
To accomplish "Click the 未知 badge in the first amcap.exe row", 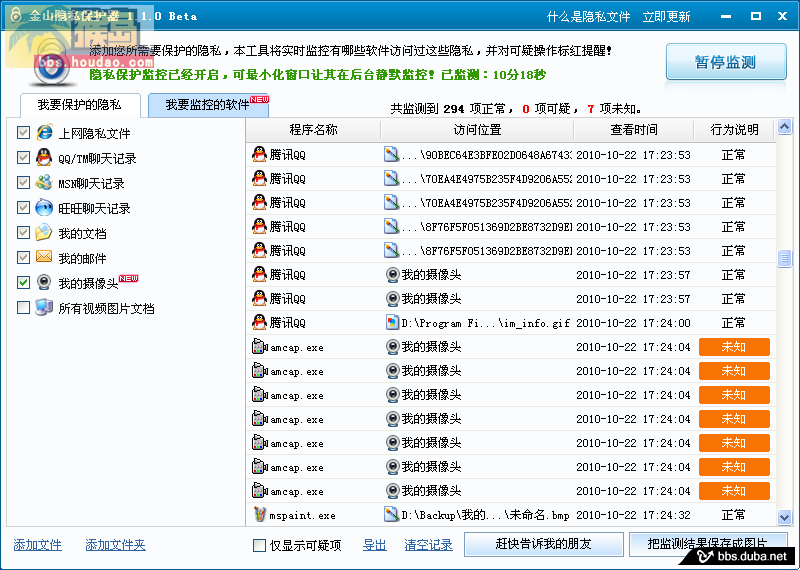I will point(734,347).
